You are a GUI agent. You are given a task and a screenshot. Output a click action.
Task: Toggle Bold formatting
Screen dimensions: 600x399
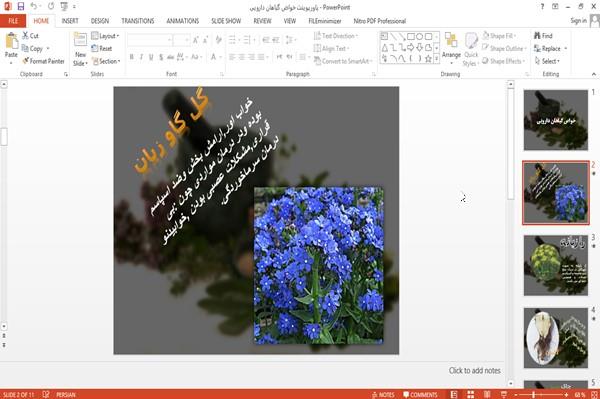[131, 57]
